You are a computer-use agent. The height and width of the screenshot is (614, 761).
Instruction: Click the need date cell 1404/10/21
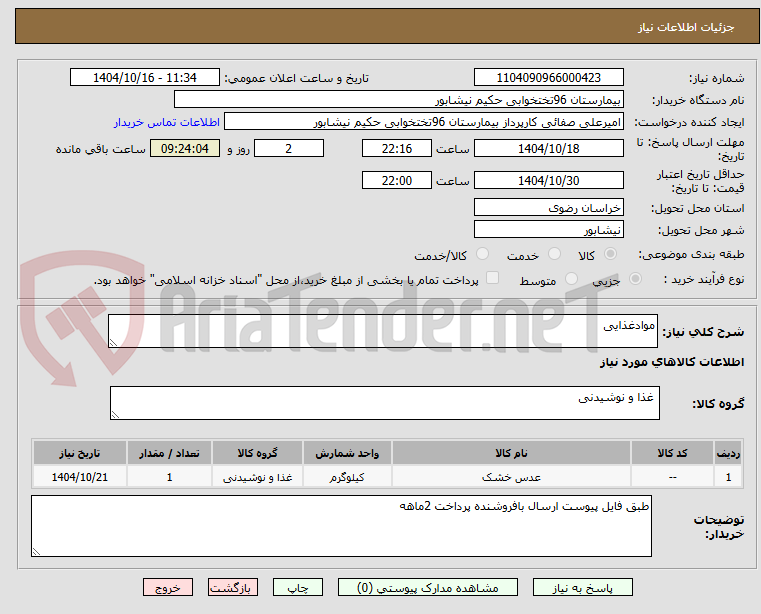[x=80, y=477]
